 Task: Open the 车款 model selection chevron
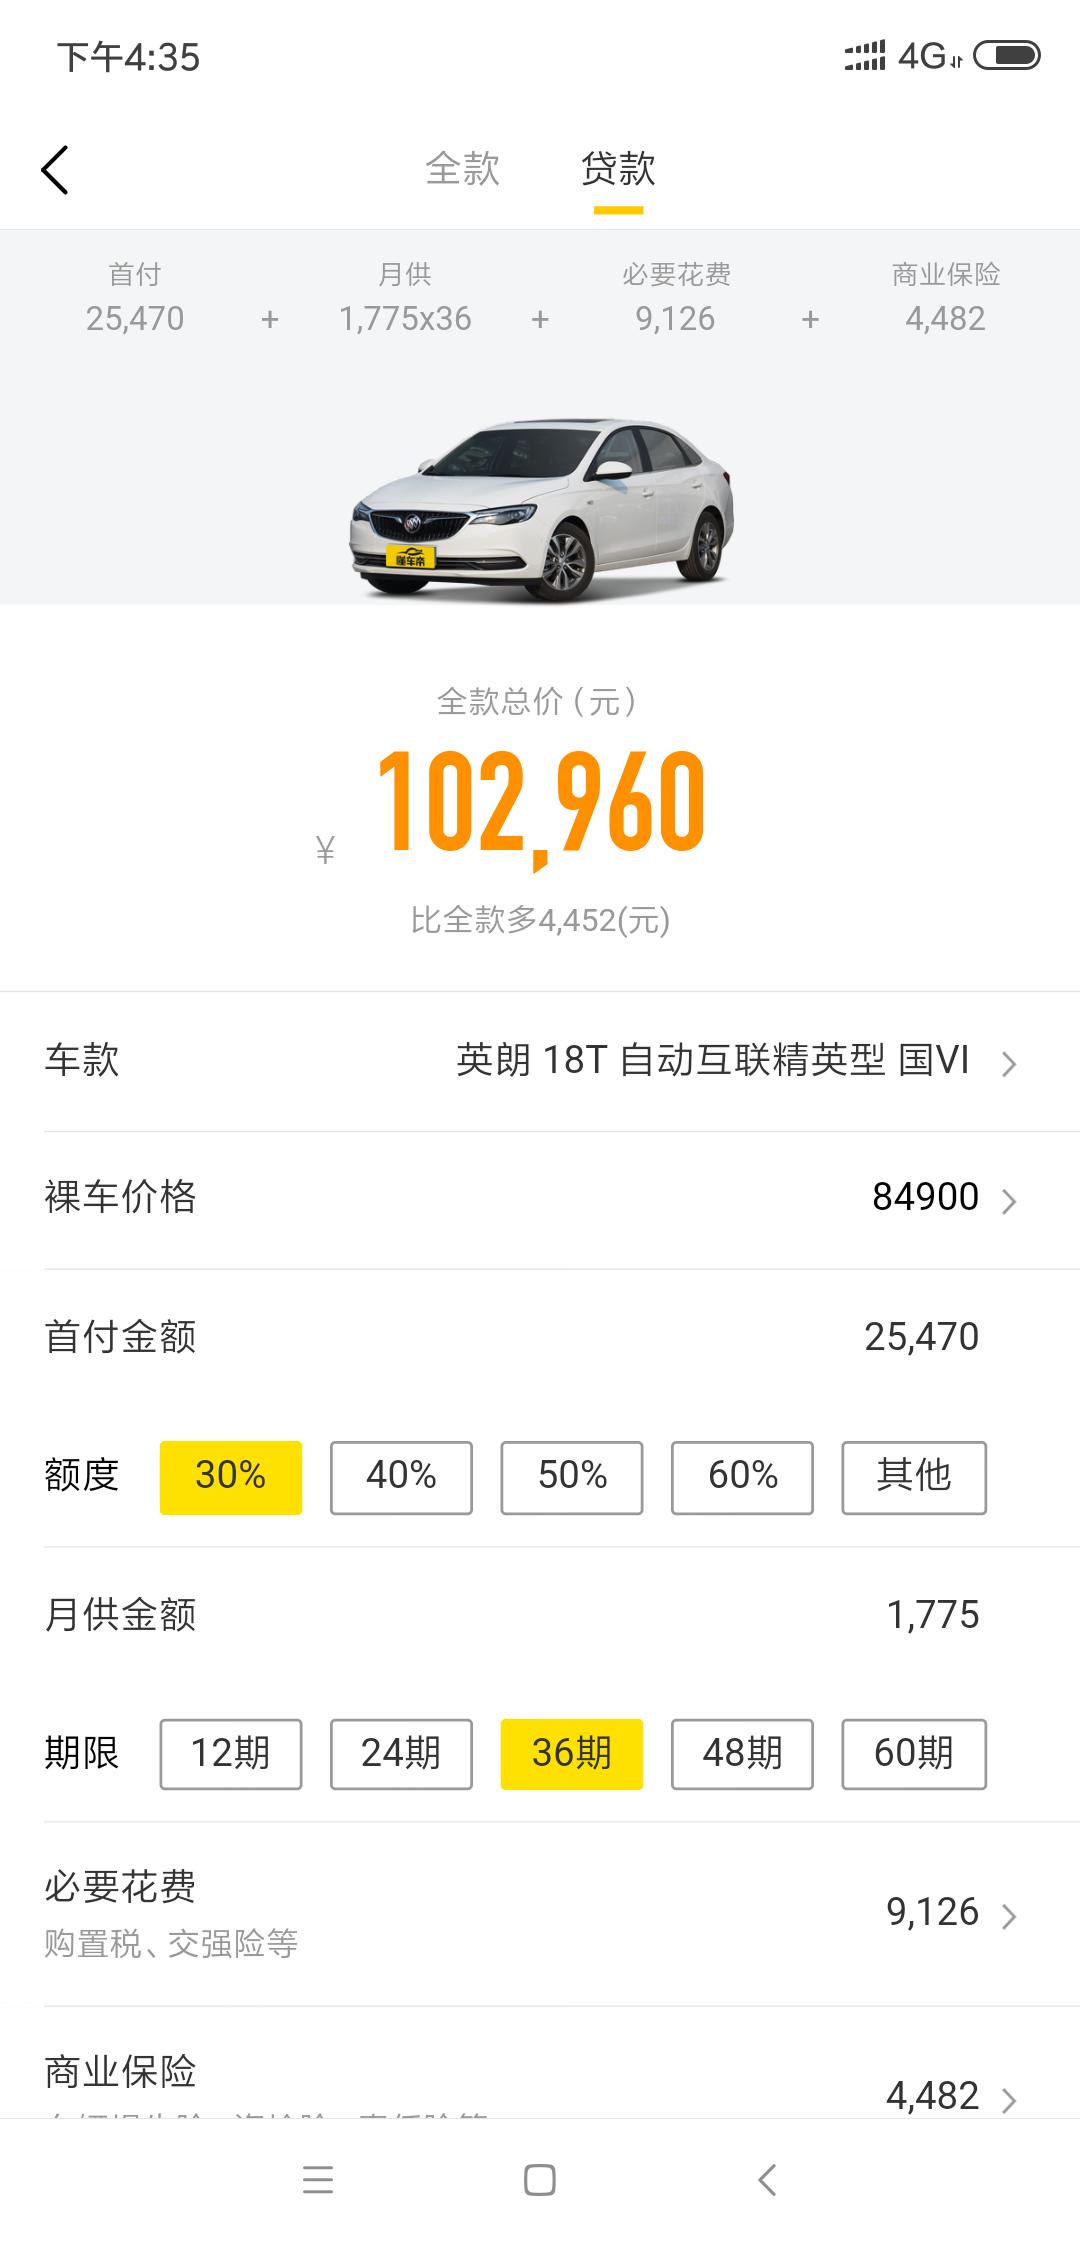coord(1009,1063)
